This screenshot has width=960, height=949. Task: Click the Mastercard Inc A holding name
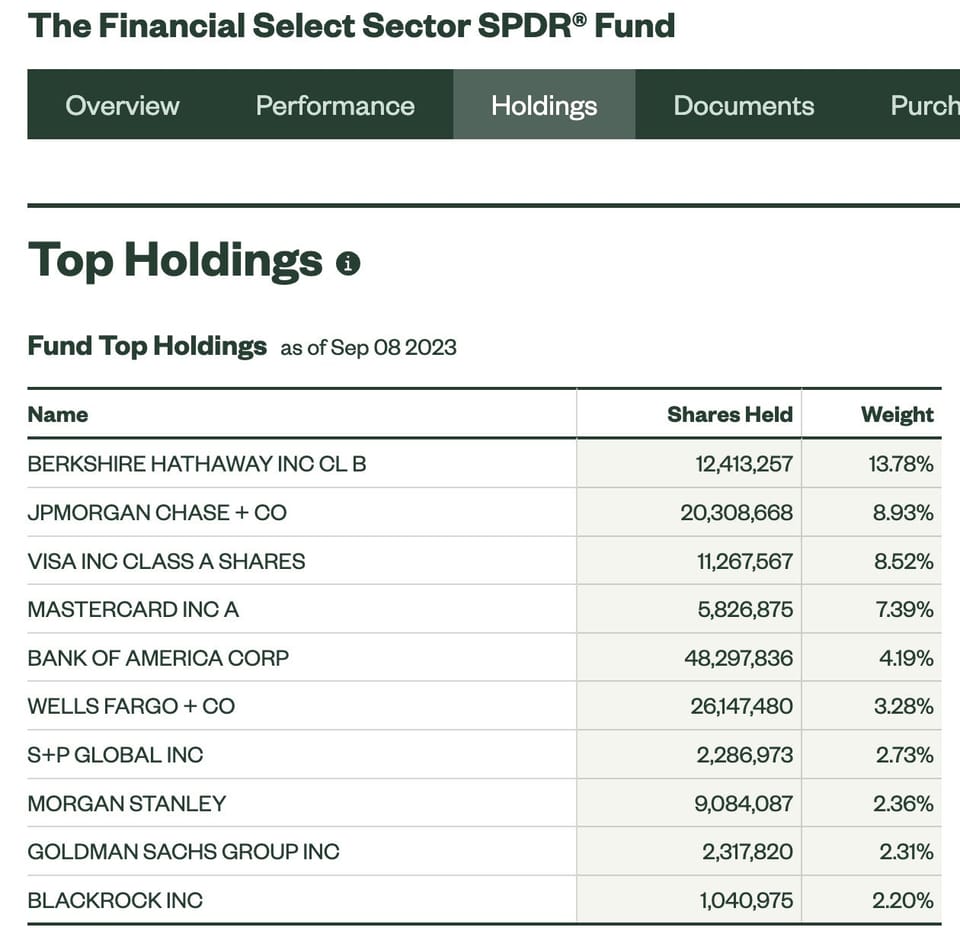[133, 610]
